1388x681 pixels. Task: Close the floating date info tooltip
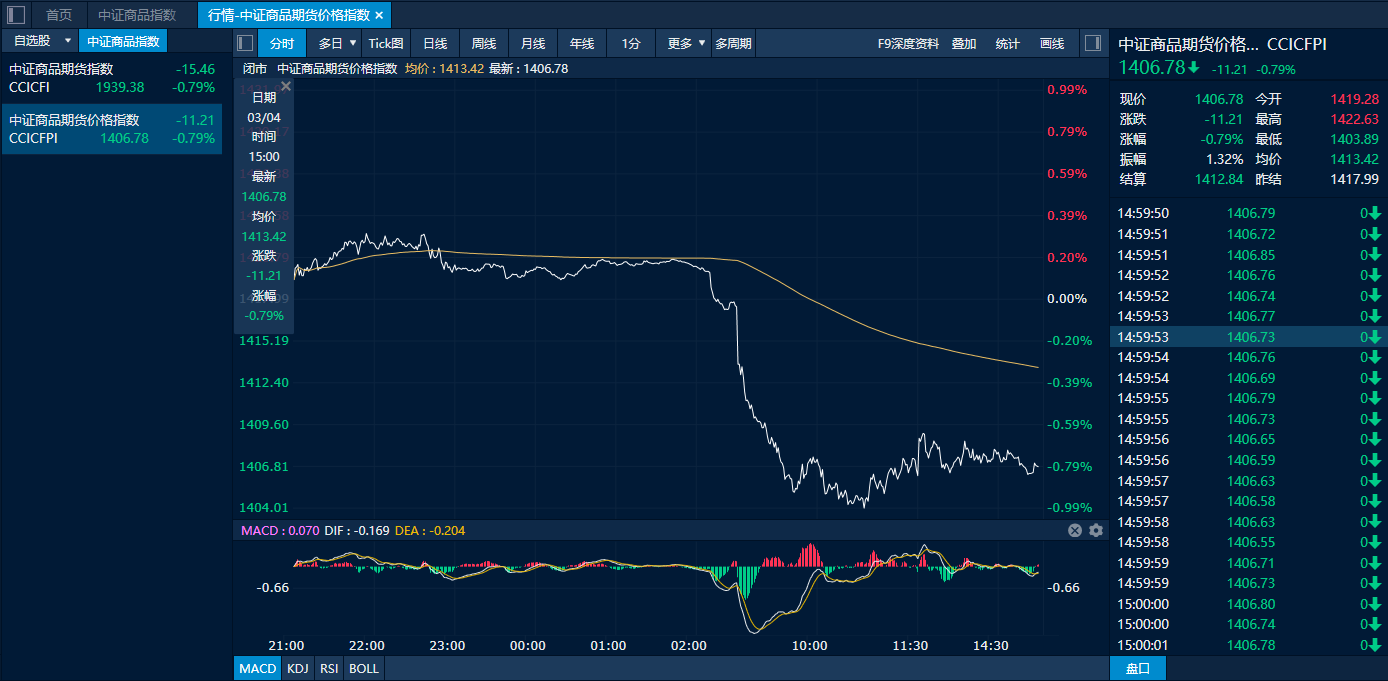coord(285,87)
